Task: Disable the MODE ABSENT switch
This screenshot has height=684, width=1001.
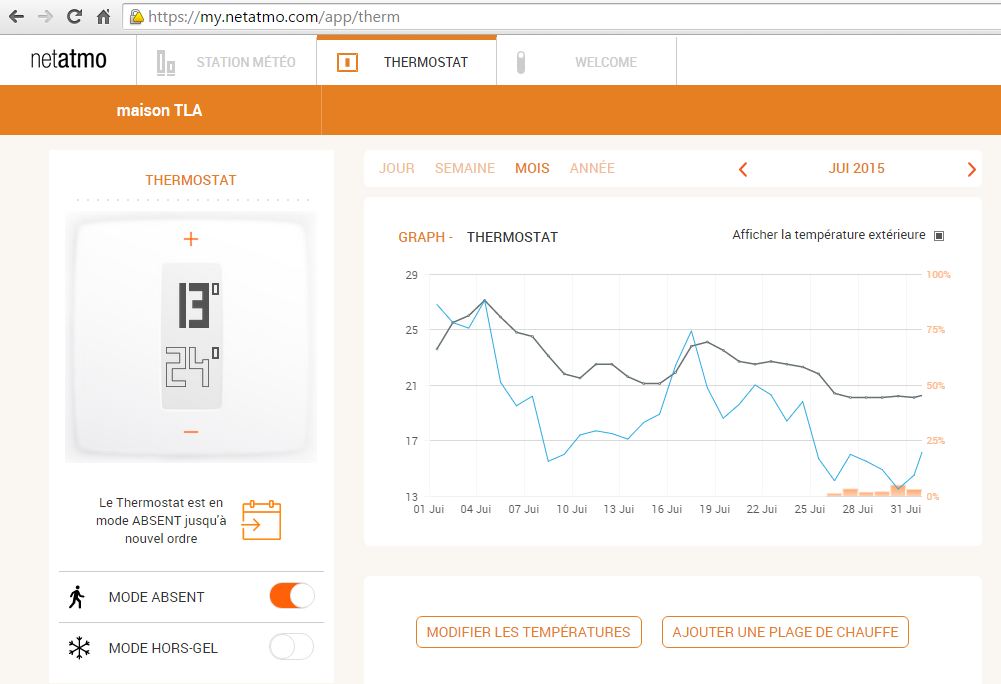Action: (292, 595)
